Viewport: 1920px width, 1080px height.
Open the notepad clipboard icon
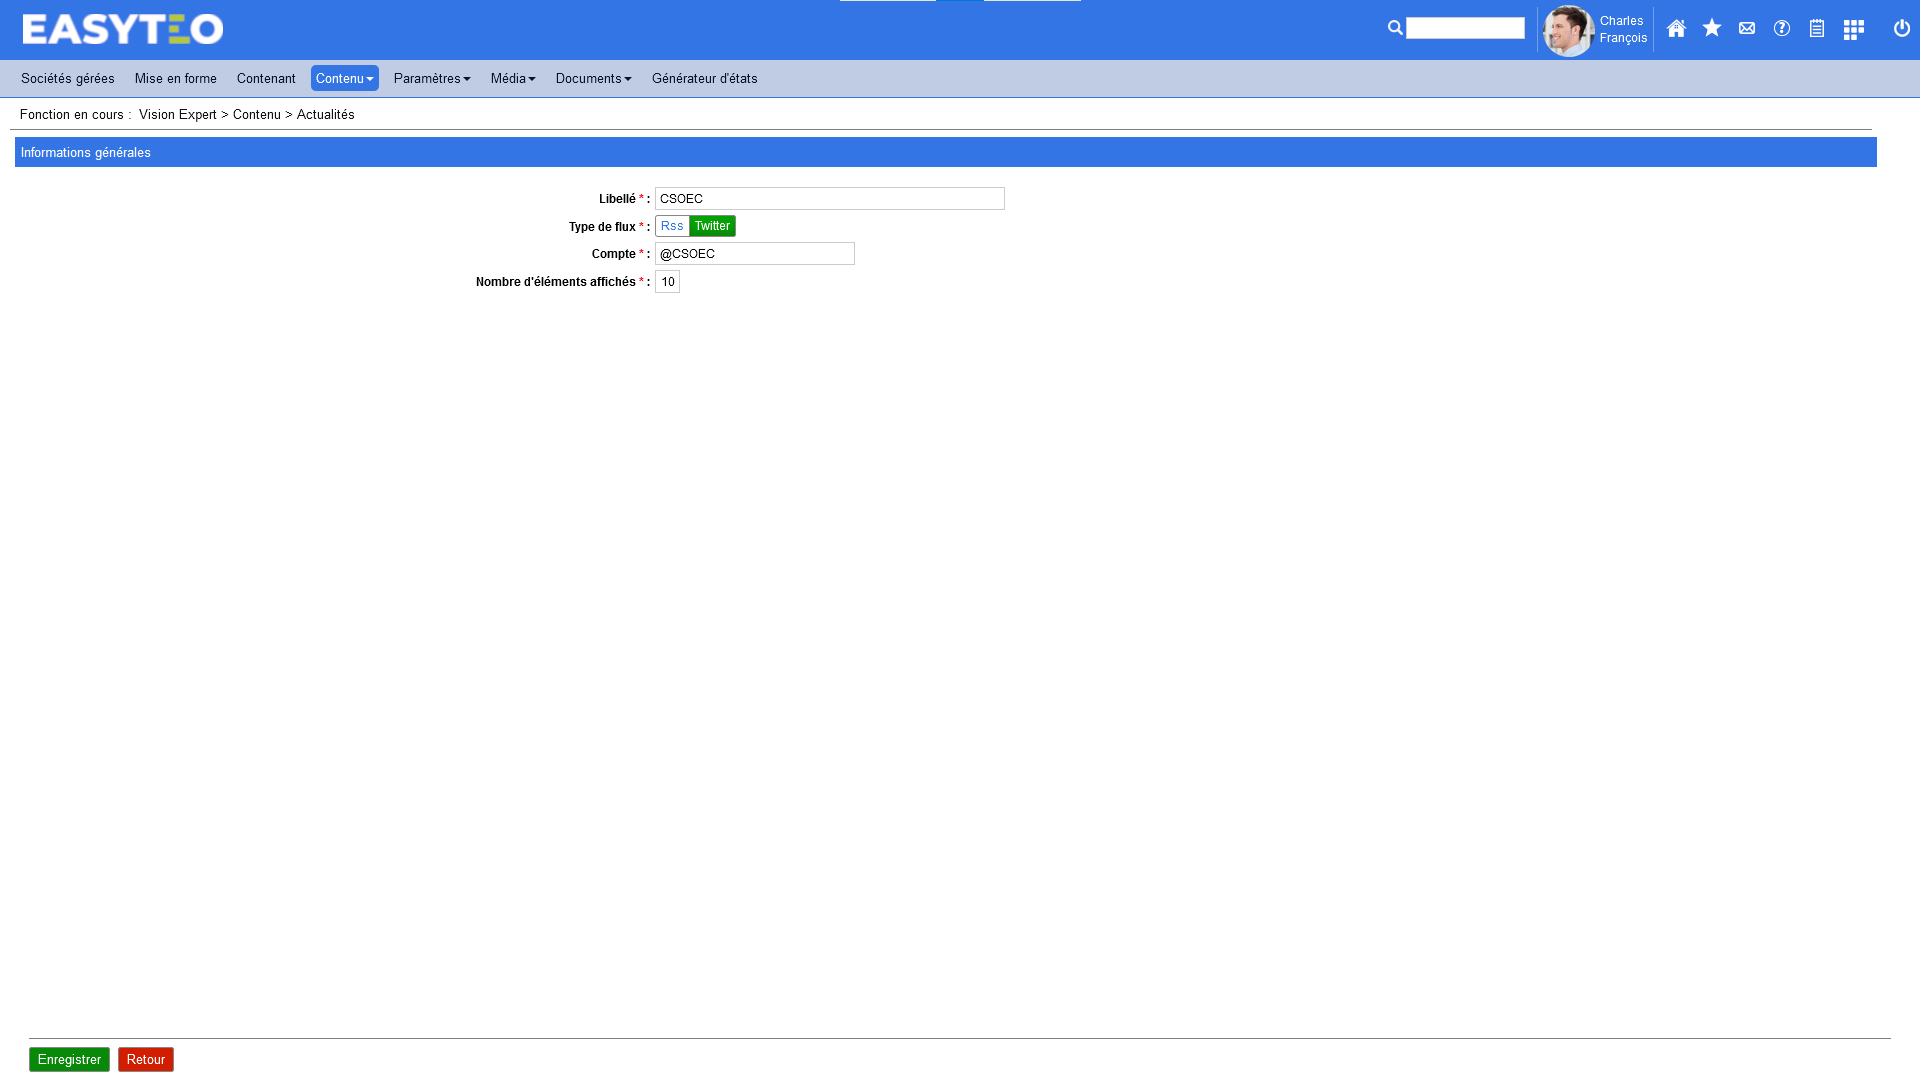[1817, 29]
